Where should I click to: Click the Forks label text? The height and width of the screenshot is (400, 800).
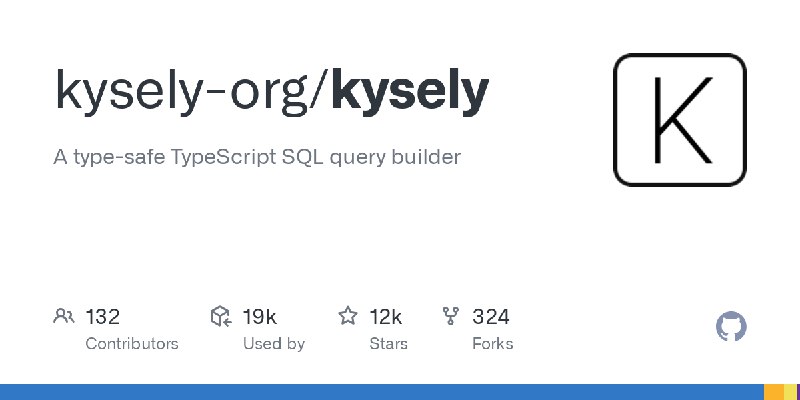pyautogui.click(x=493, y=344)
